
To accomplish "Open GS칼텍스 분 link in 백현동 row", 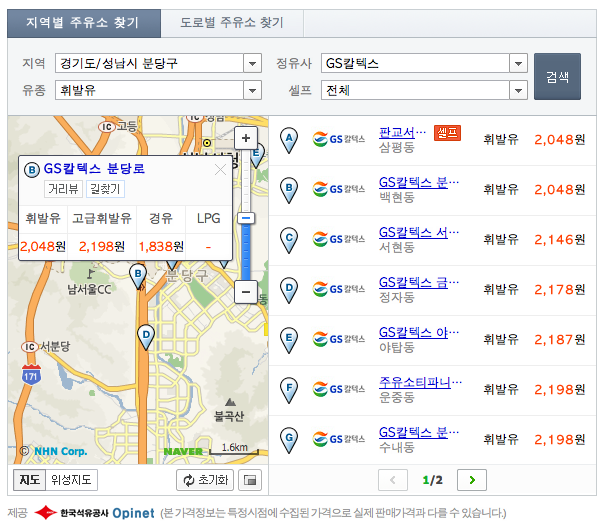I will [419, 183].
